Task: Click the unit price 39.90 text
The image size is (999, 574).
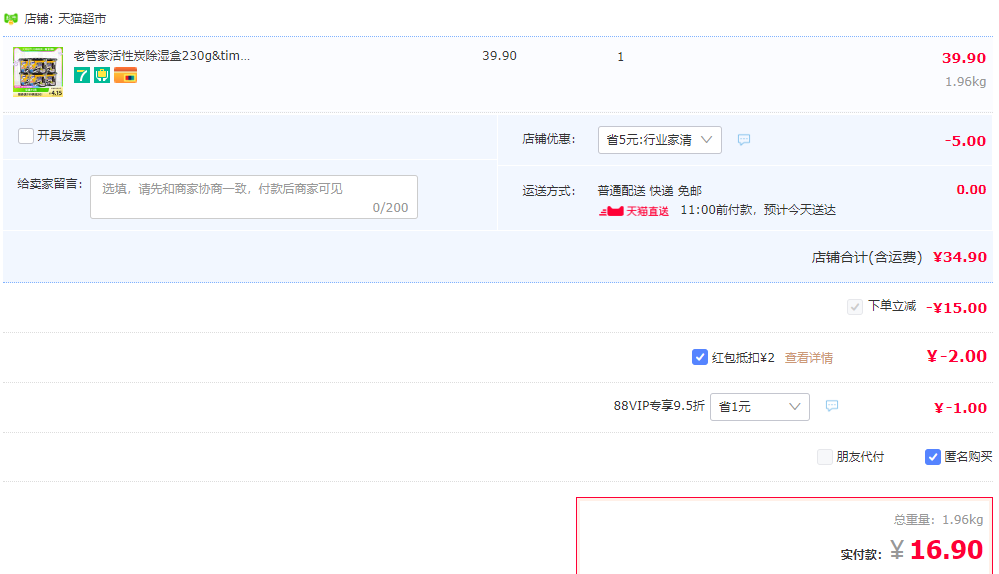Action: coord(500,56)
